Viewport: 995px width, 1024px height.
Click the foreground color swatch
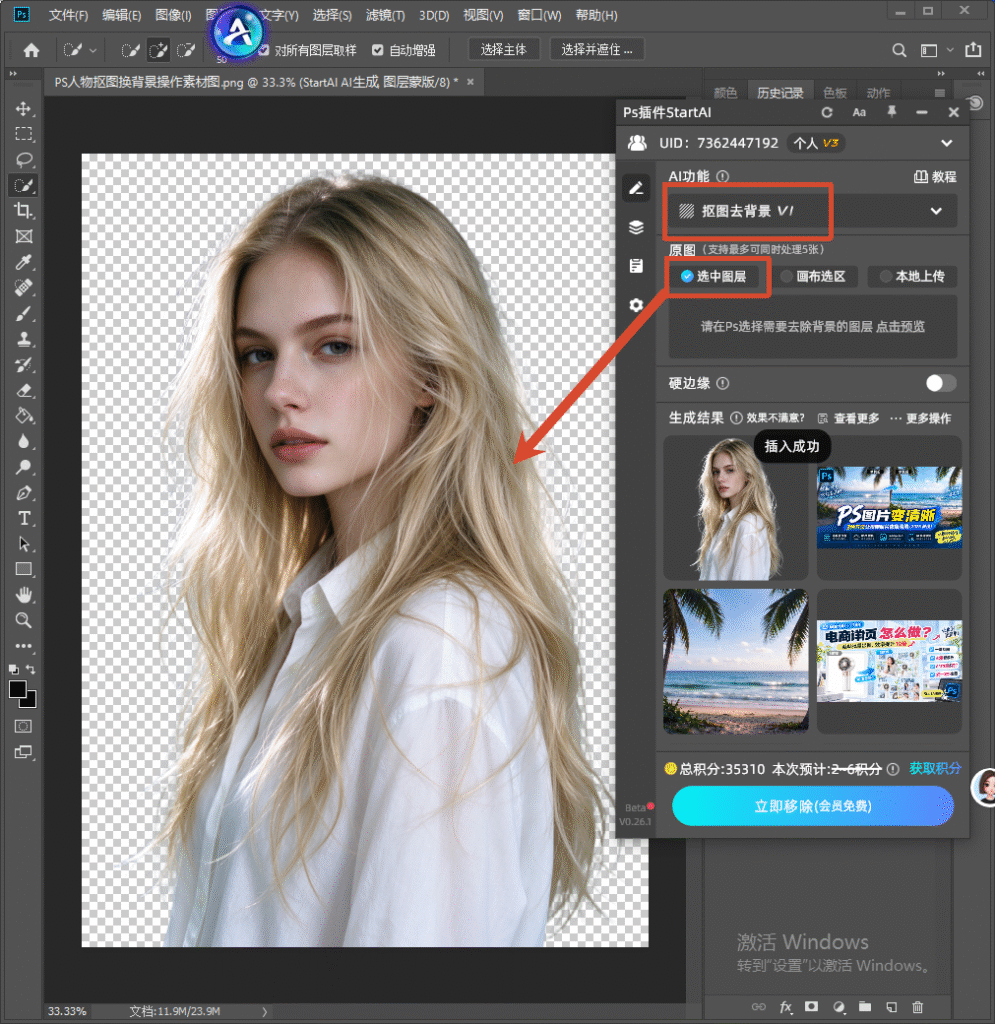(x=18, y=689)
